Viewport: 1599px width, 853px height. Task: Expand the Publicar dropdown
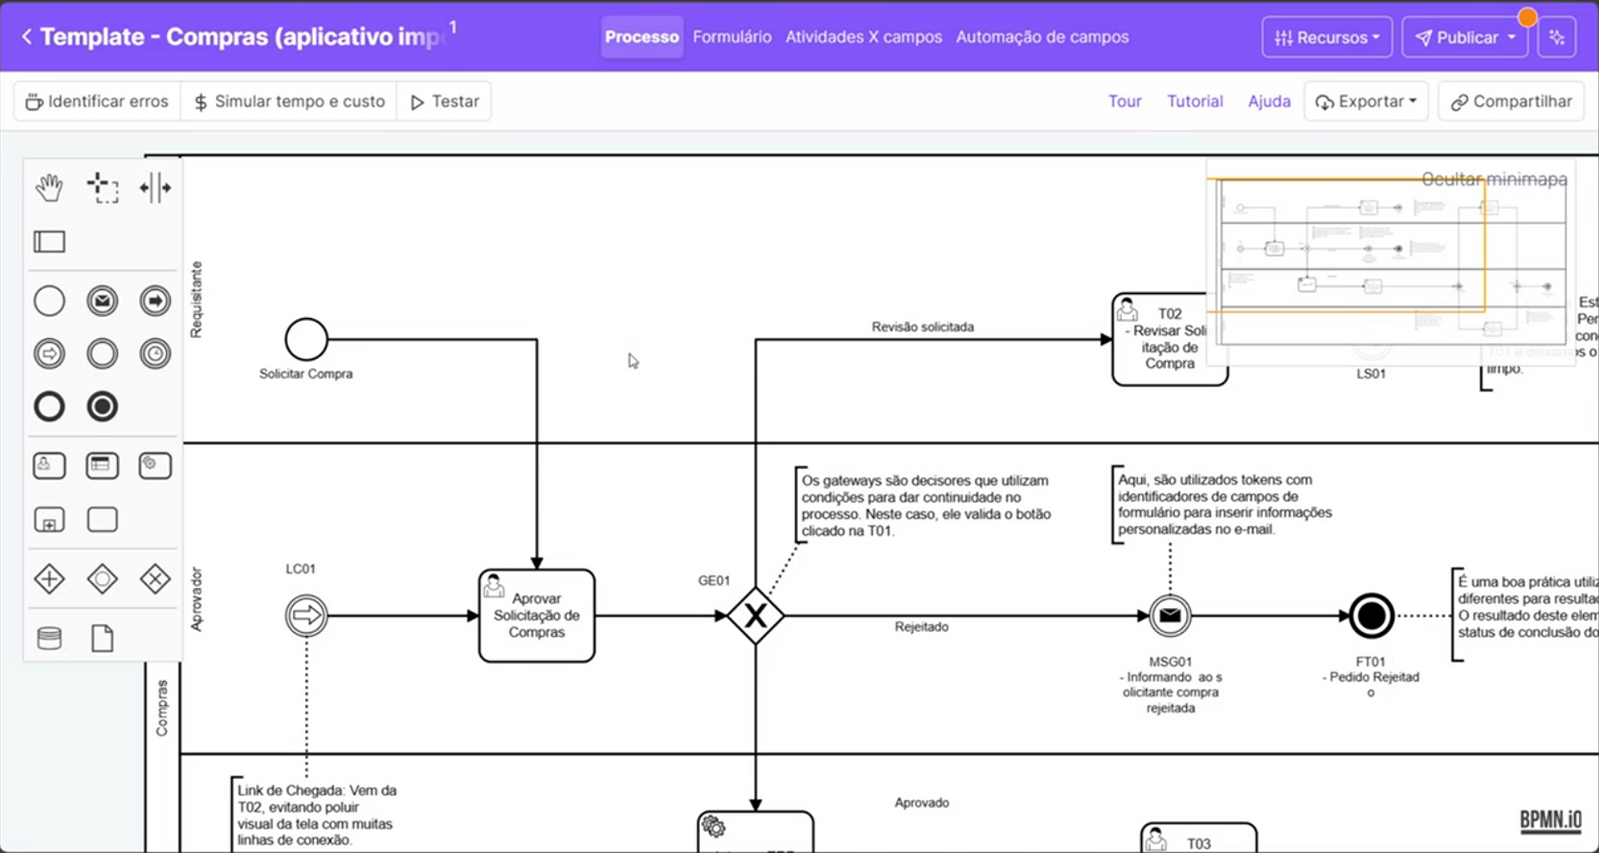(x=1465, y=38)
